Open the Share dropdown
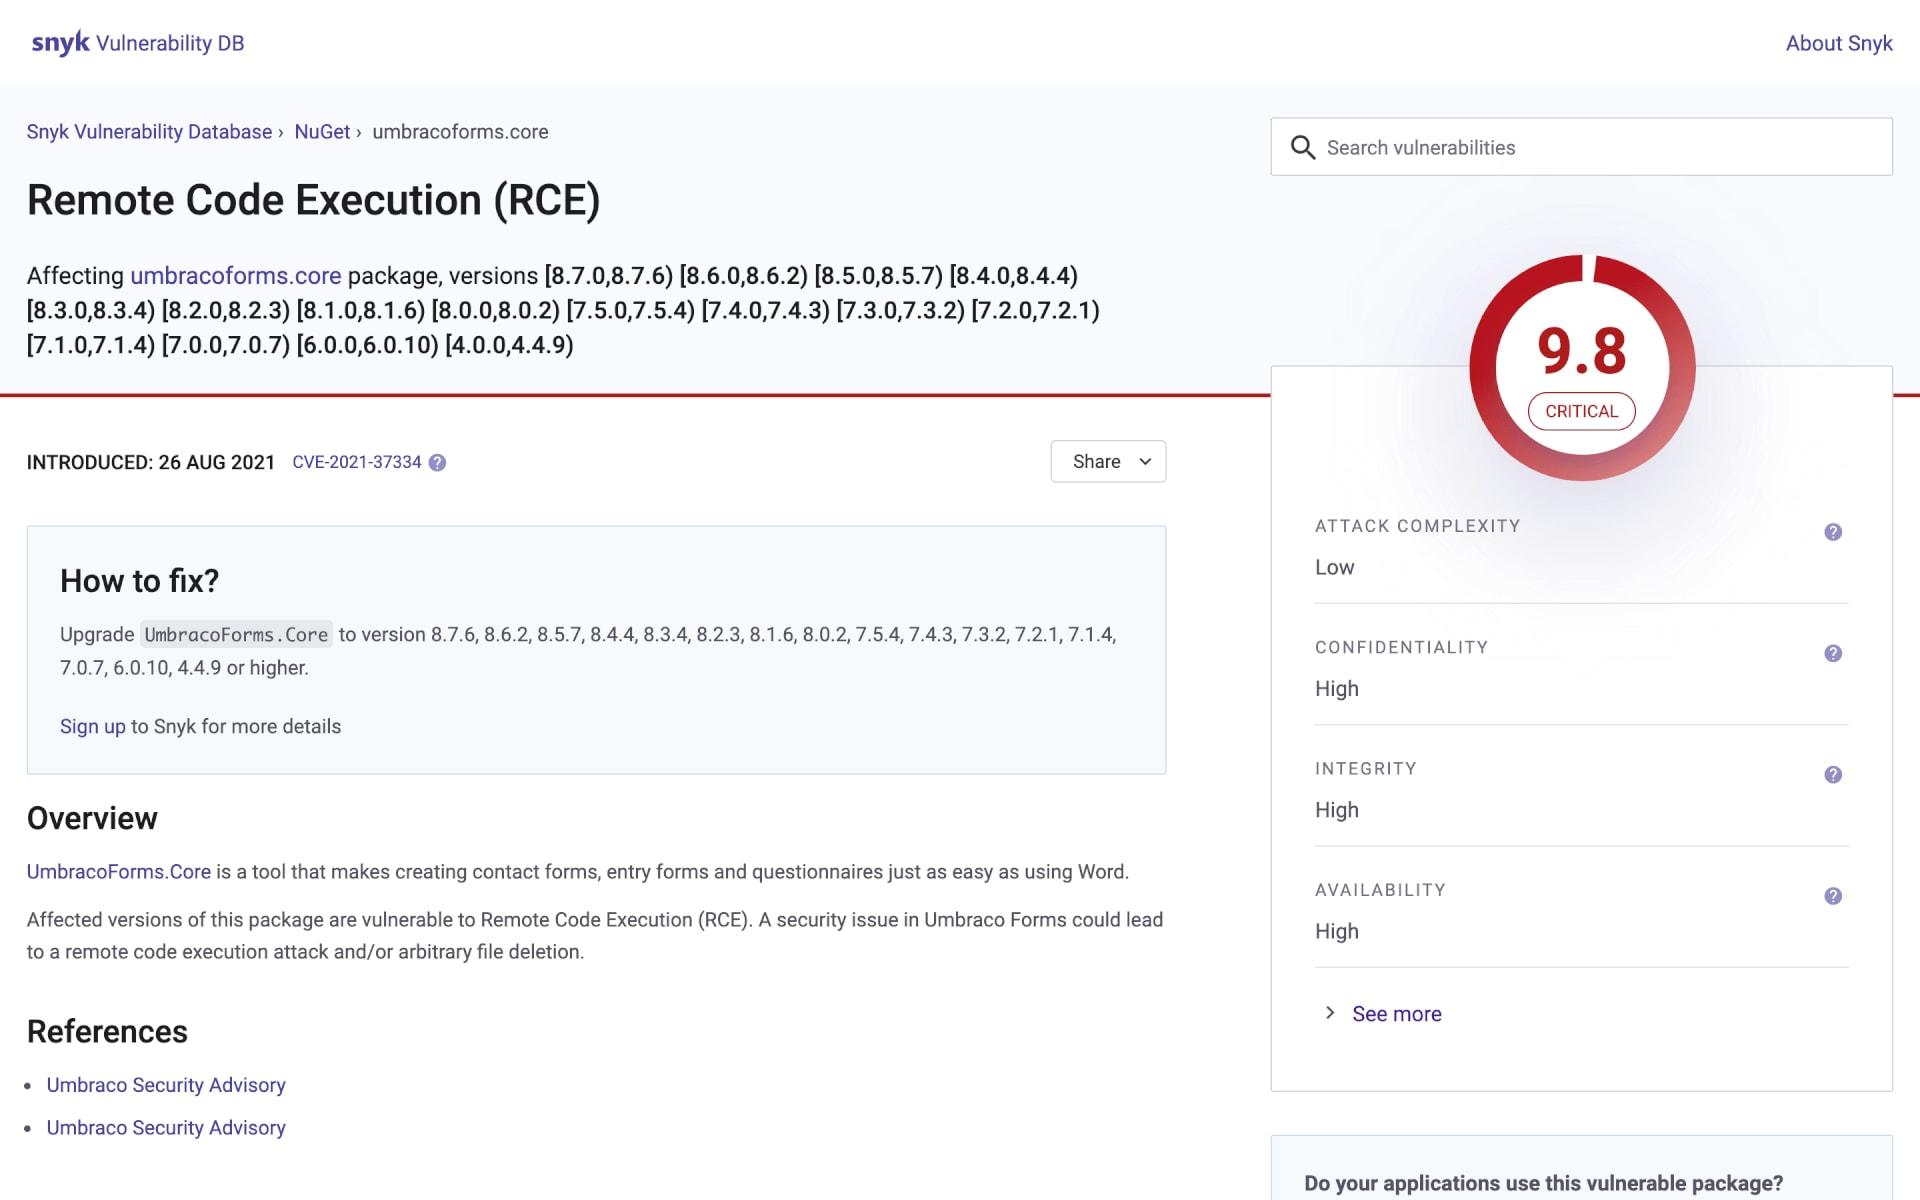Viewport: 1920px width, 1200px height. [x=1108, y=461]
